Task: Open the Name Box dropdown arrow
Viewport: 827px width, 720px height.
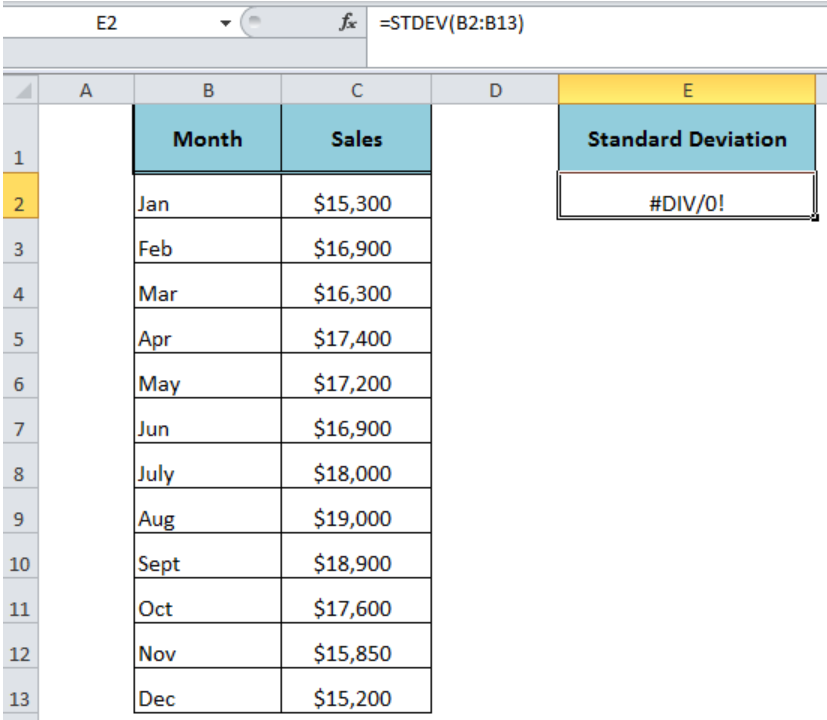Action: (226, 23)
